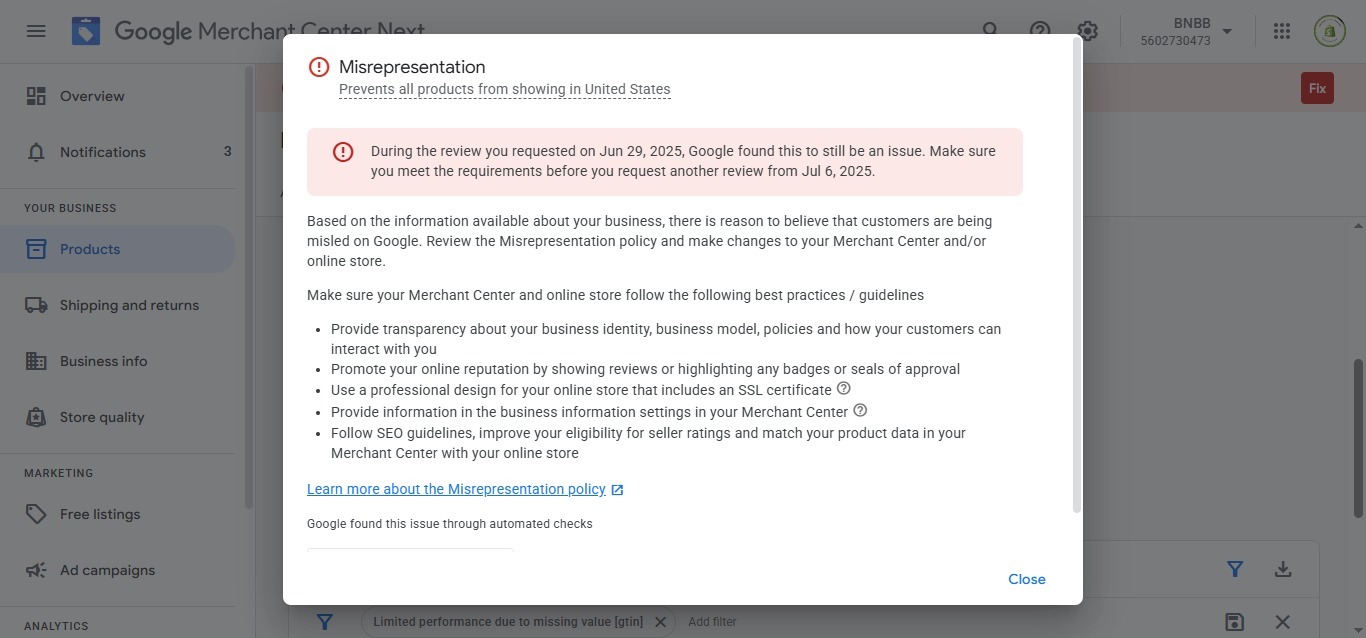Remove the missing gtin filter chip
This screenshot has width=1366, height=638.
[x=660, y=622]
